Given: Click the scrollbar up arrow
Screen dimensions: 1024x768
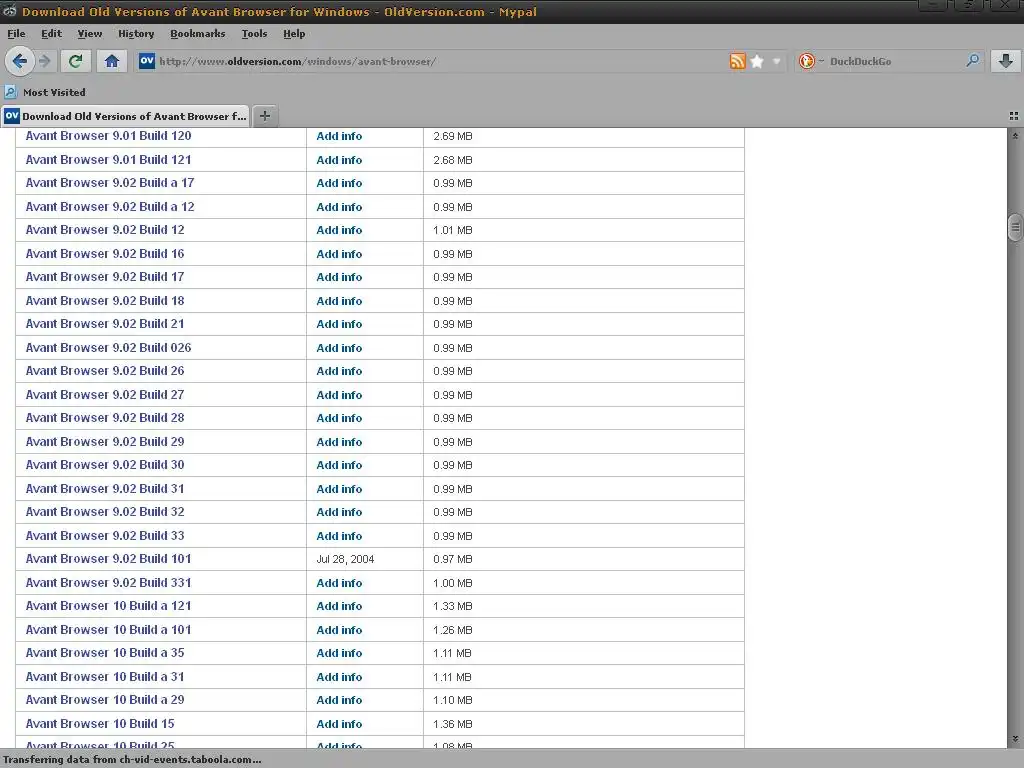Looking at the screenshot, I should pyautogui.click(x=1015, y=136).
